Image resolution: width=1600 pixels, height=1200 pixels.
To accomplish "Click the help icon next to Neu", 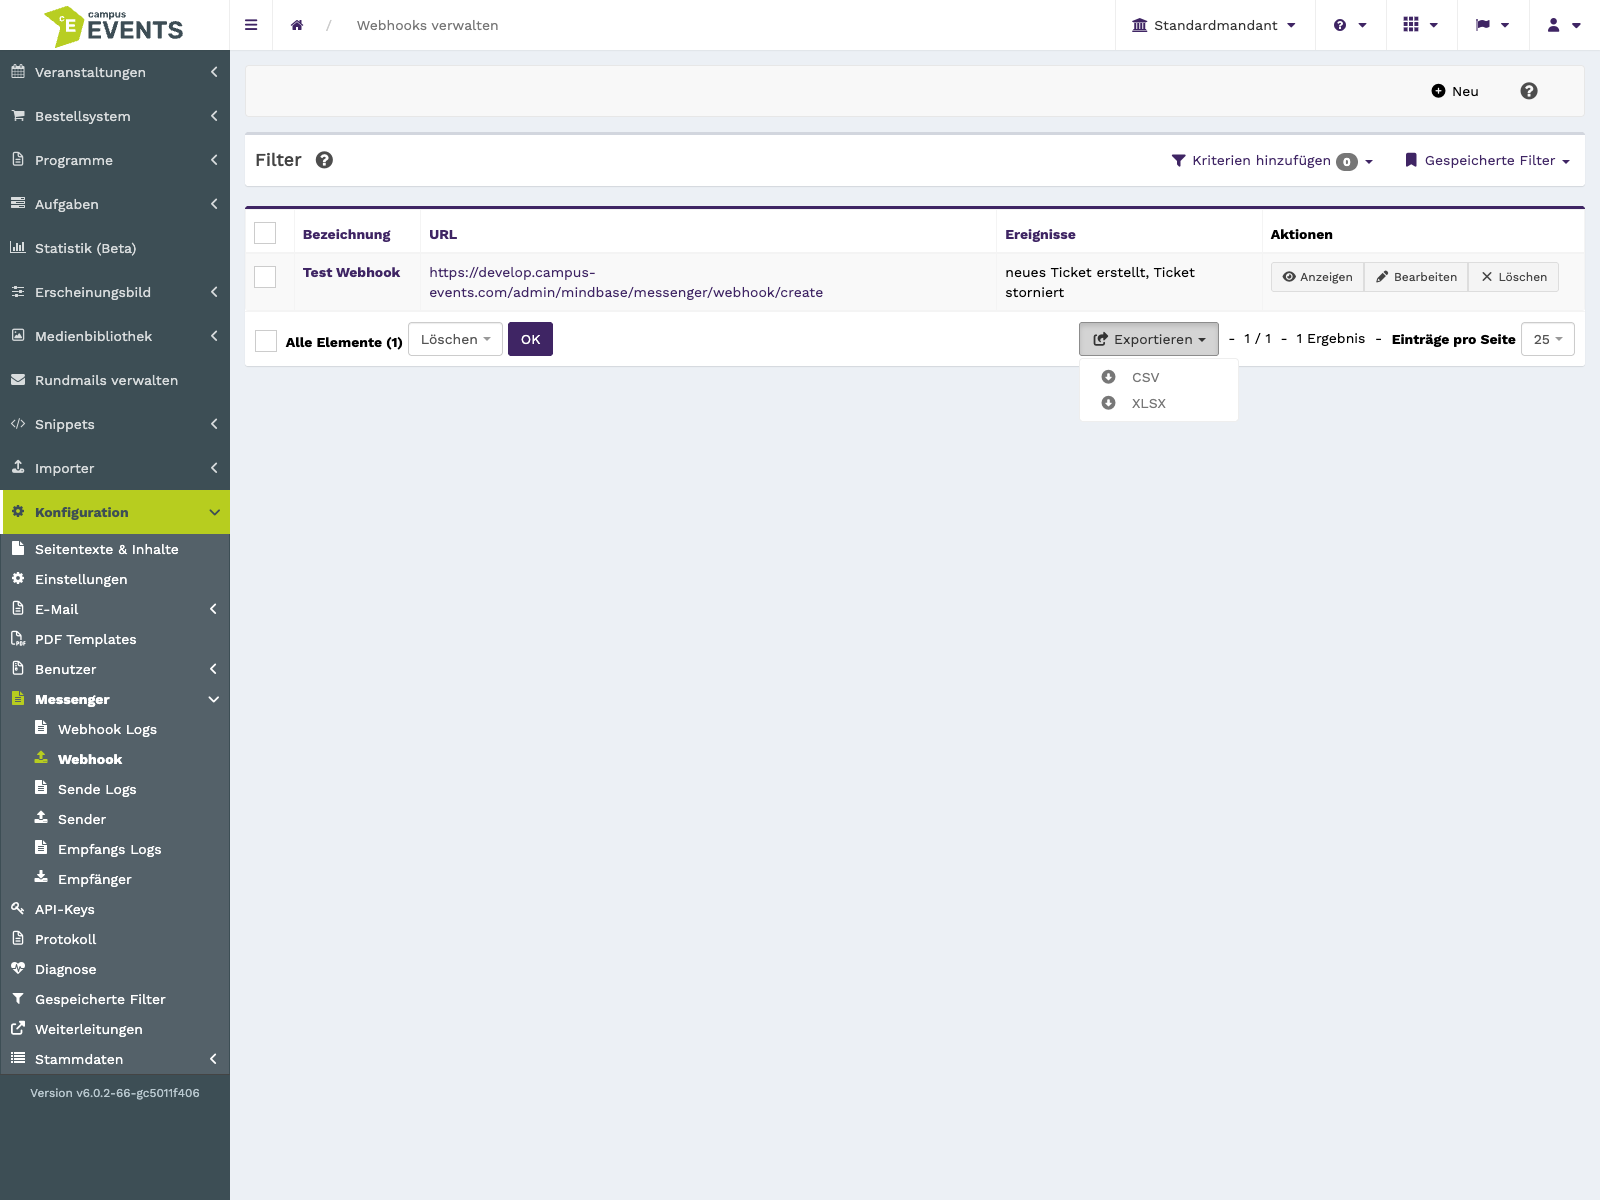I will (1529, 91).
